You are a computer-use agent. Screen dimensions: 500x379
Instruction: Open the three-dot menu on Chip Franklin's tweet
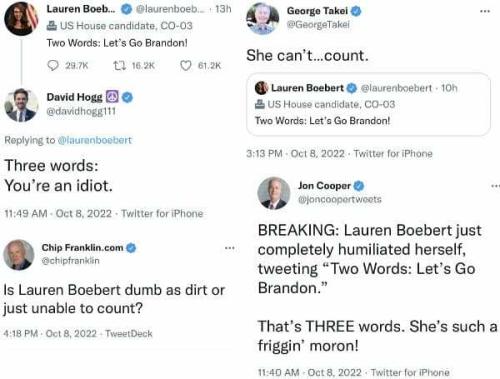(230, 248)
